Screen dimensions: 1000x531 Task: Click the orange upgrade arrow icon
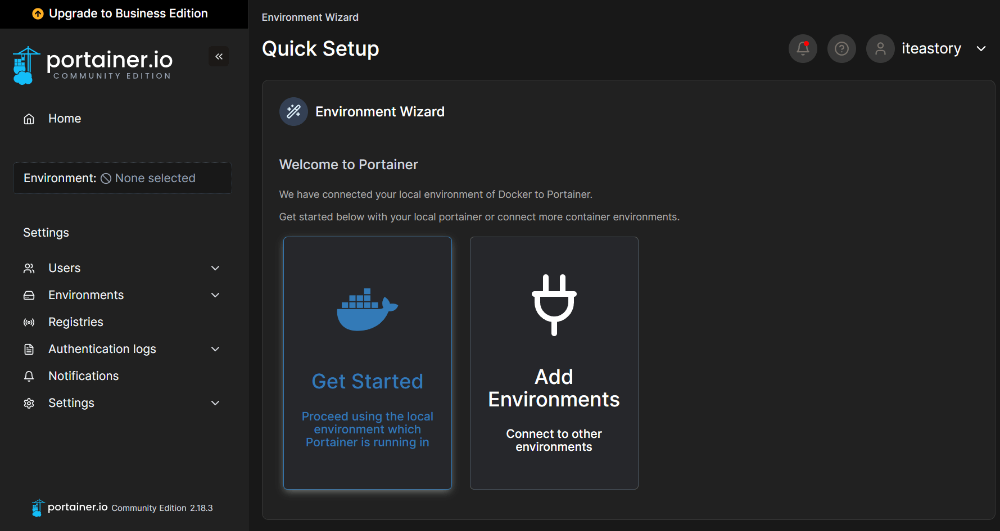tap(38, 13)
